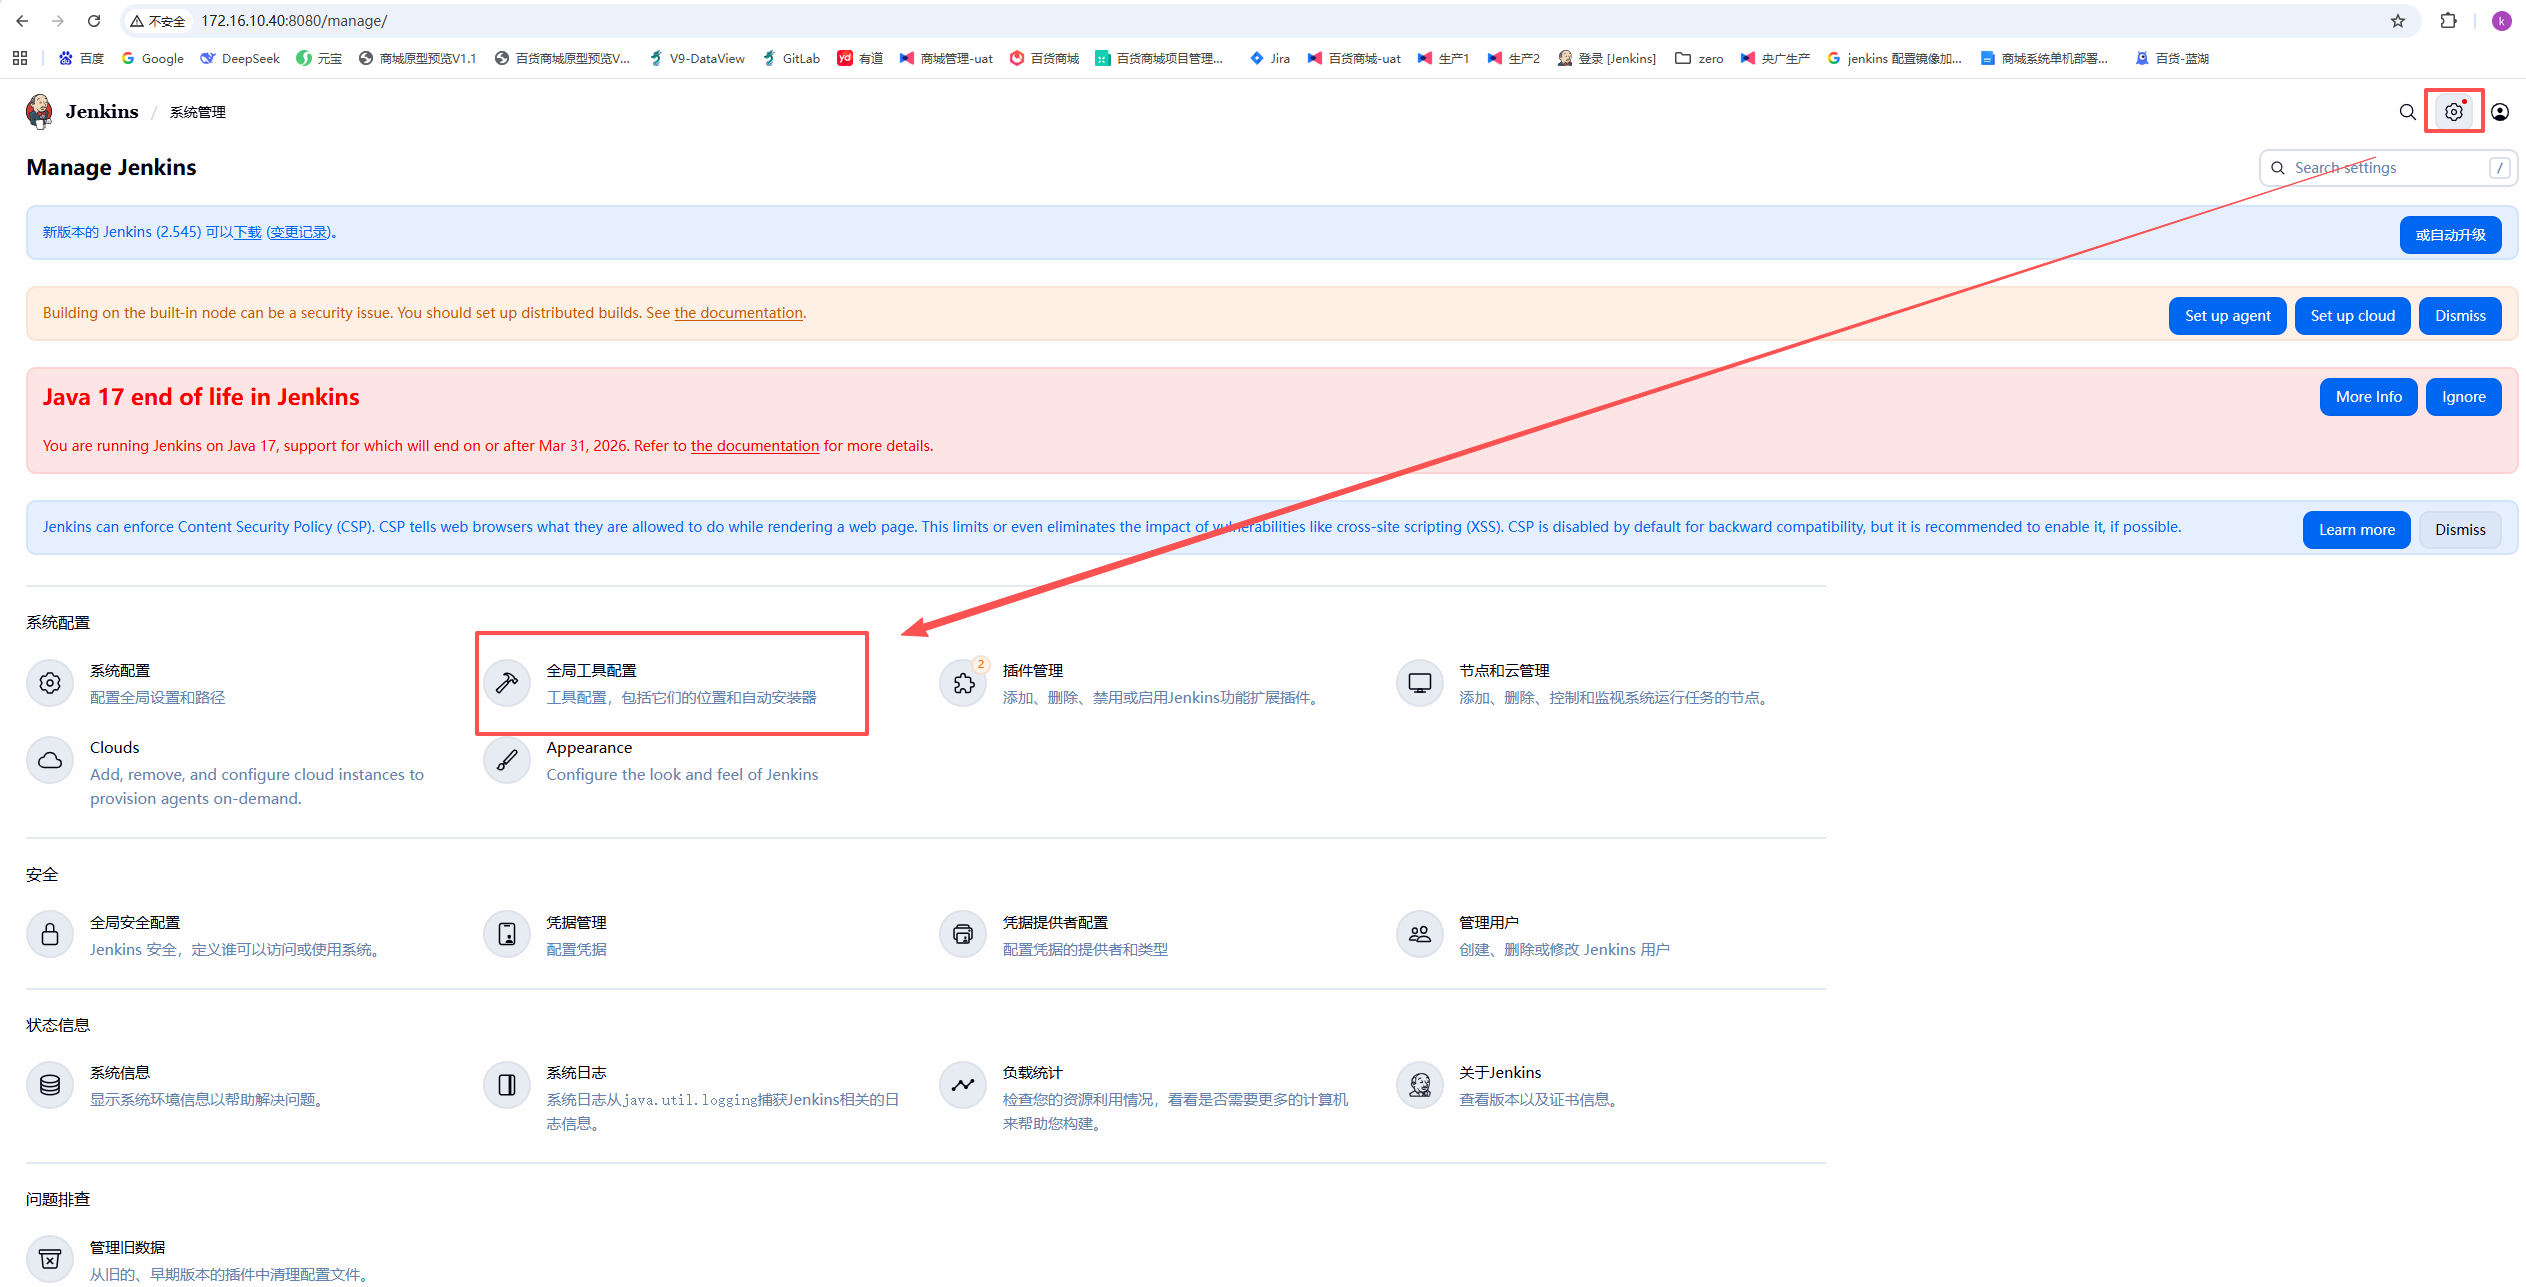Open the Jira bookmark
The height and width of the screenshot is (1287, 2526).
click(x=1270, y=58)
